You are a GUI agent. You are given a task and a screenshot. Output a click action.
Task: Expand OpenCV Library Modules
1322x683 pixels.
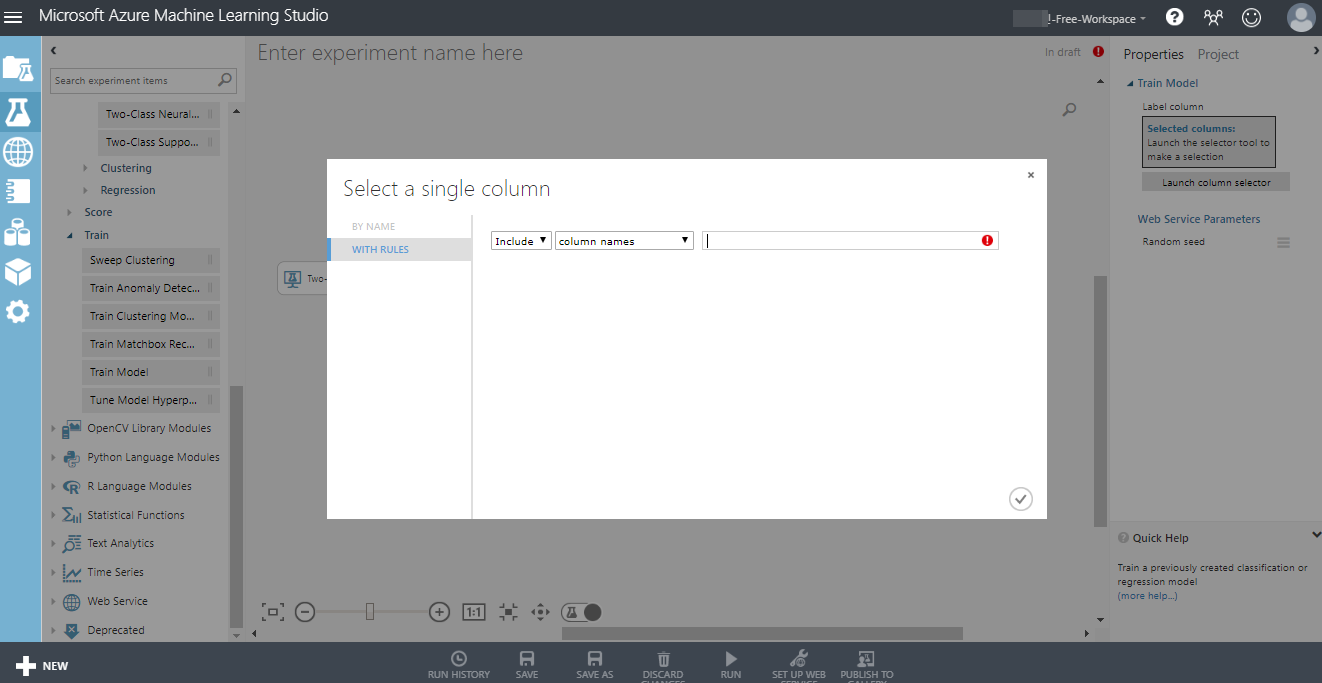[x=54, y=428]
